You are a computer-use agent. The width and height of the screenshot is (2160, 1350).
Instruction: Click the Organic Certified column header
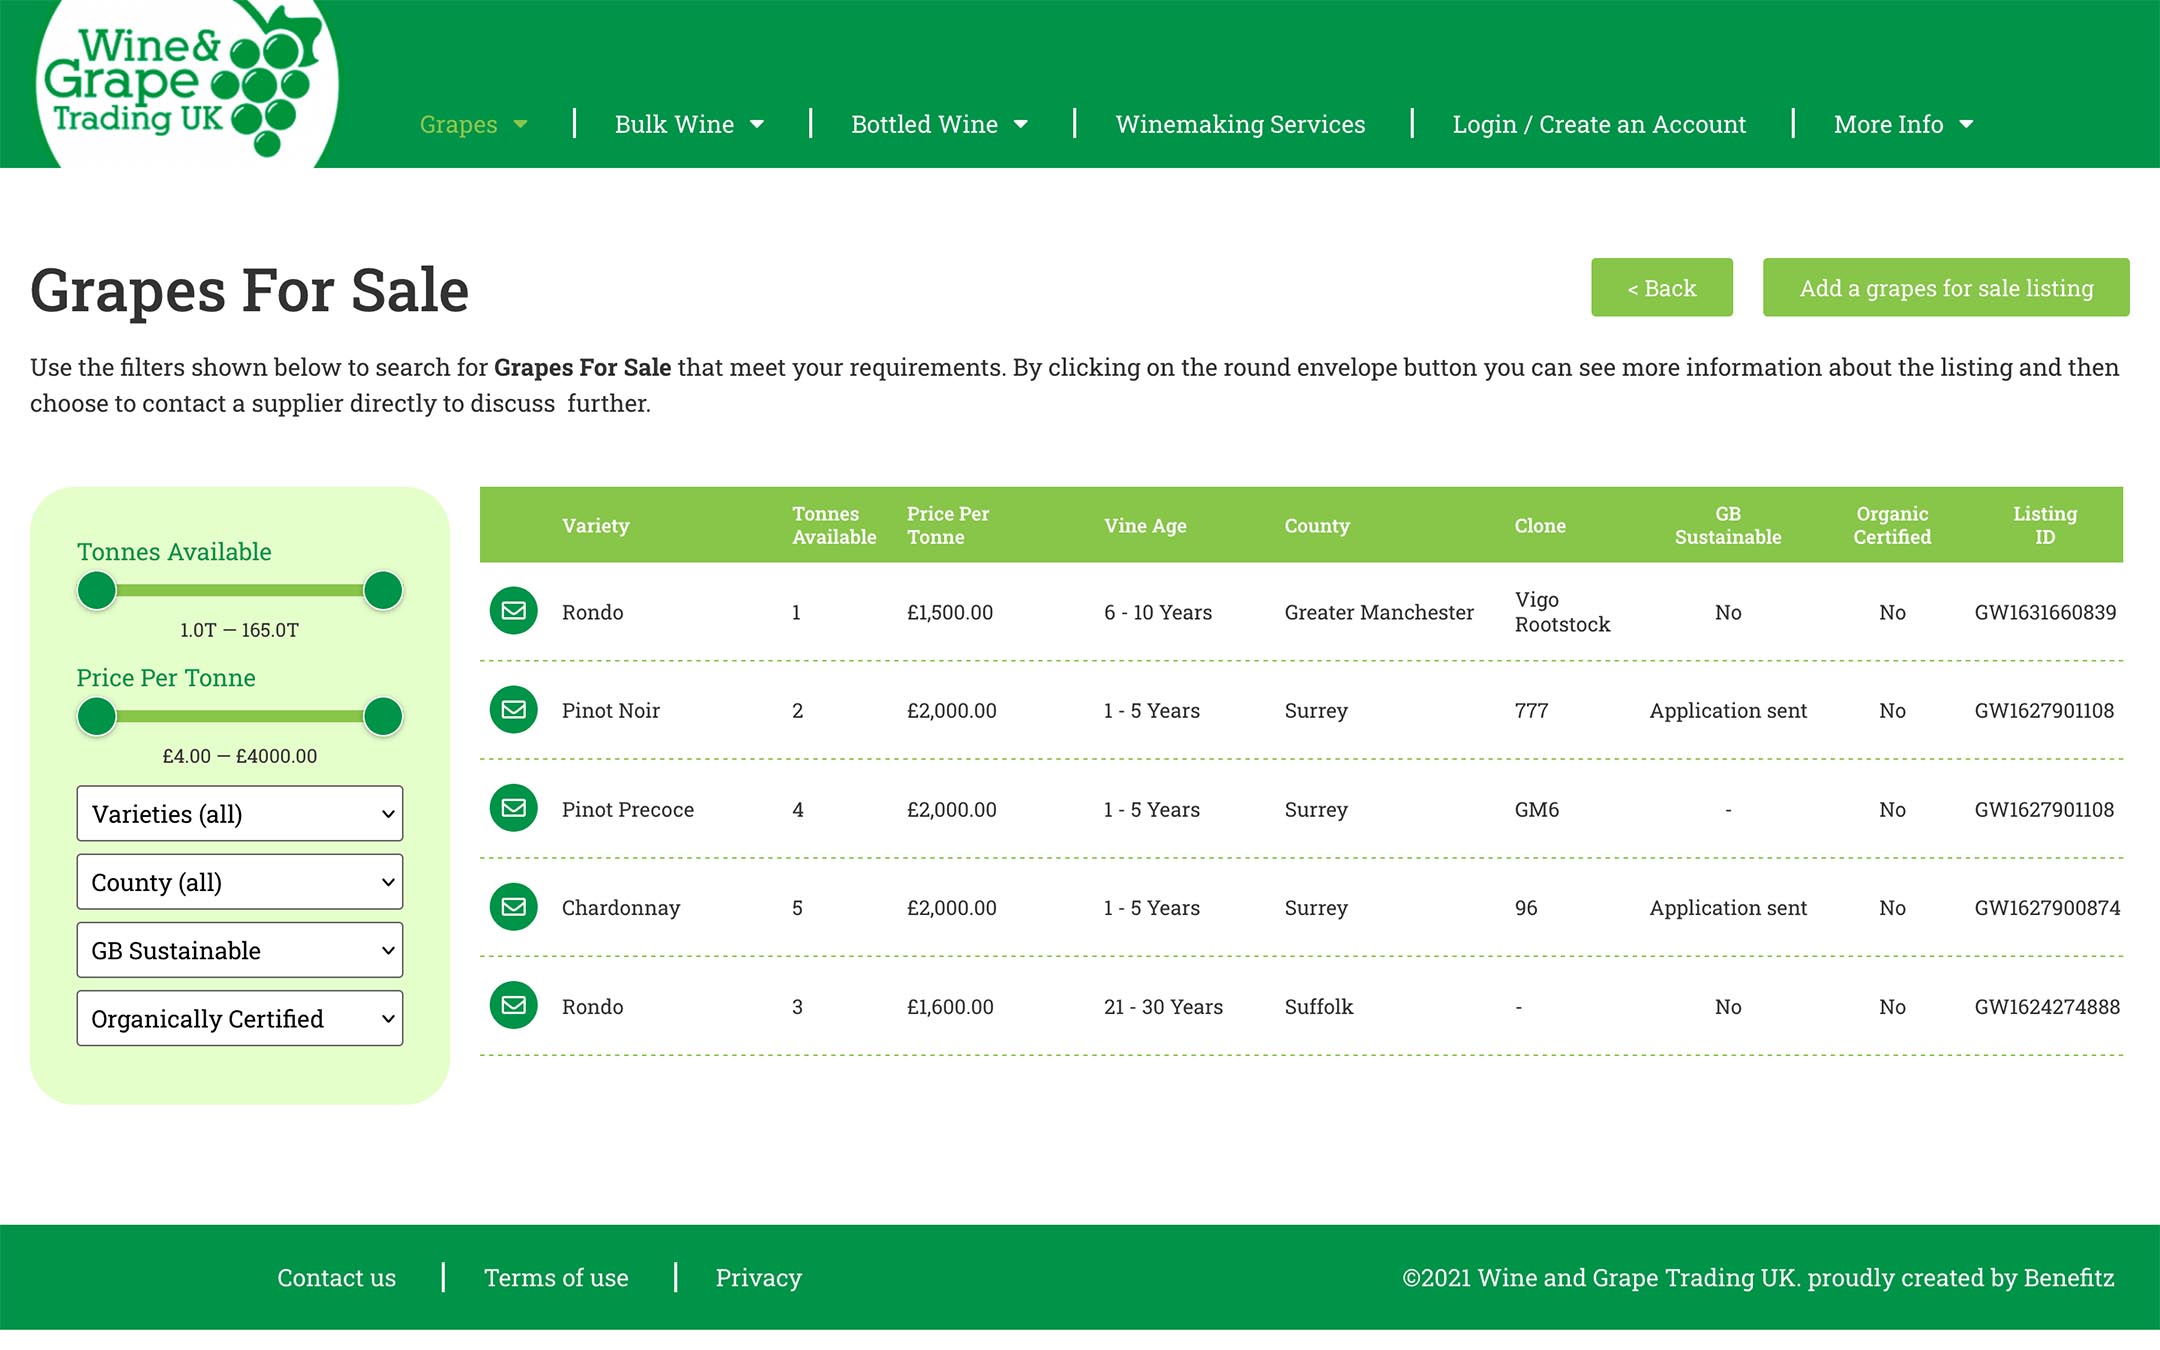point(1892,525)
